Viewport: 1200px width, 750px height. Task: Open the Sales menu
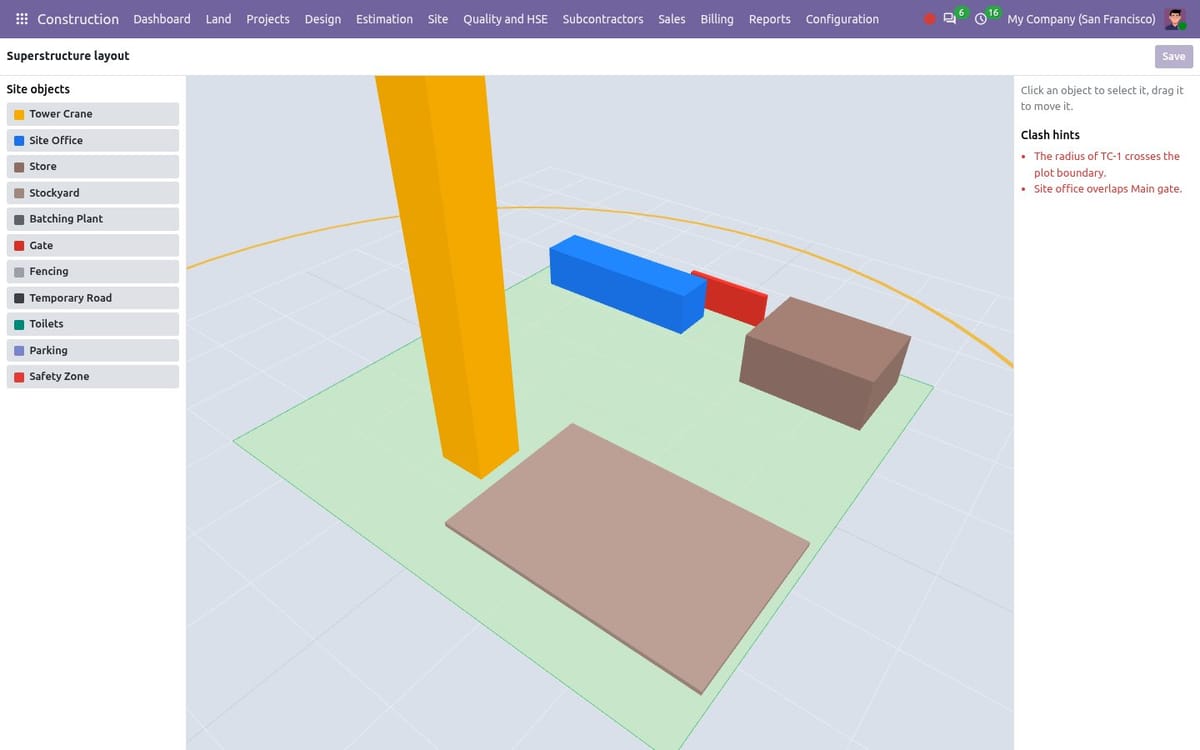[672, 19]
